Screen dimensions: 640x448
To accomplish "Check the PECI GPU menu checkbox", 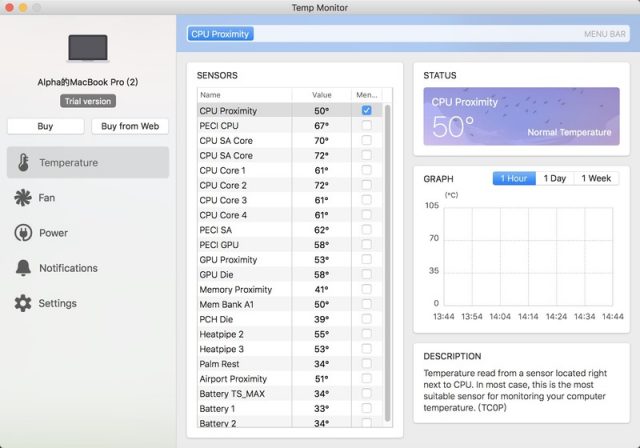I will tap(367, 244).
